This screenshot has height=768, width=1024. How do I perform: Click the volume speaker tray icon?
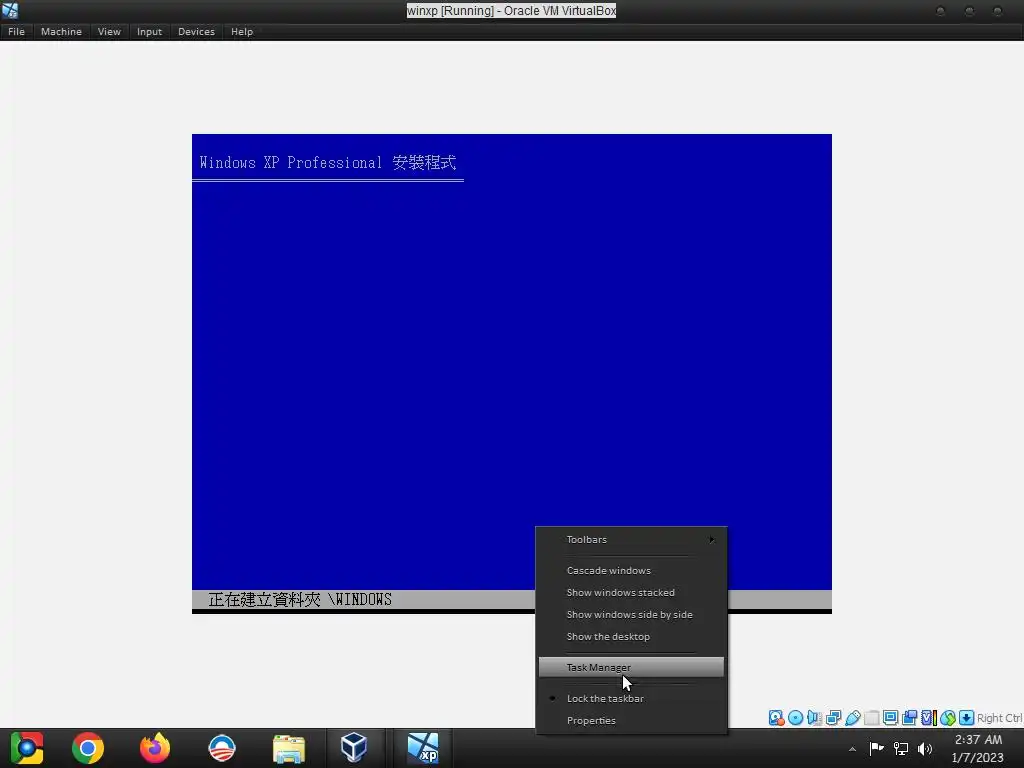pos(925,748)
